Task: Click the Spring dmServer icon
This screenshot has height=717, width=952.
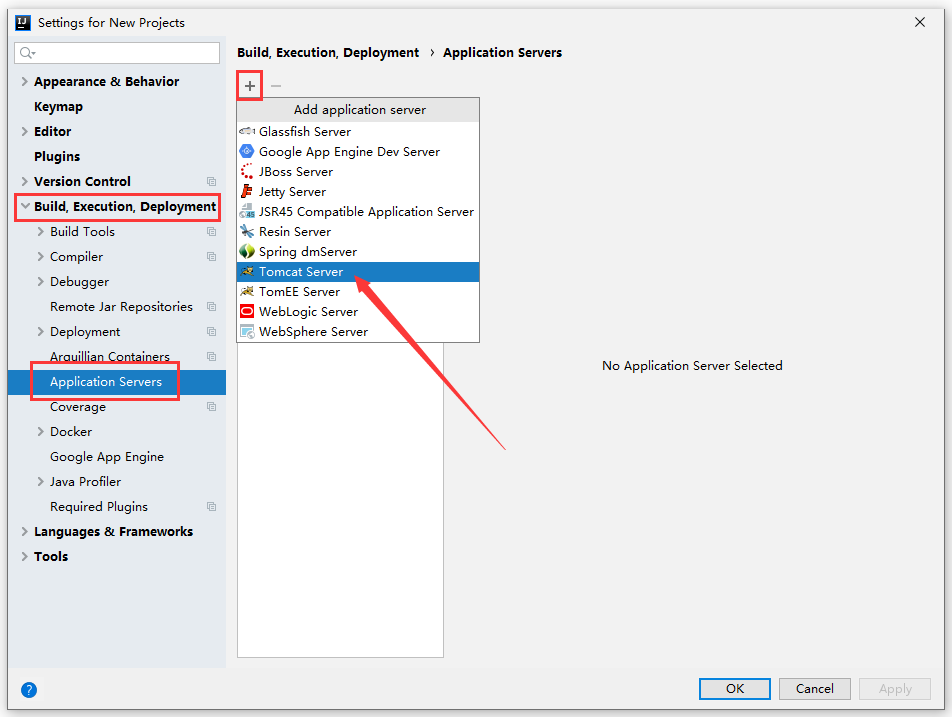Action: tap(247, 252)
